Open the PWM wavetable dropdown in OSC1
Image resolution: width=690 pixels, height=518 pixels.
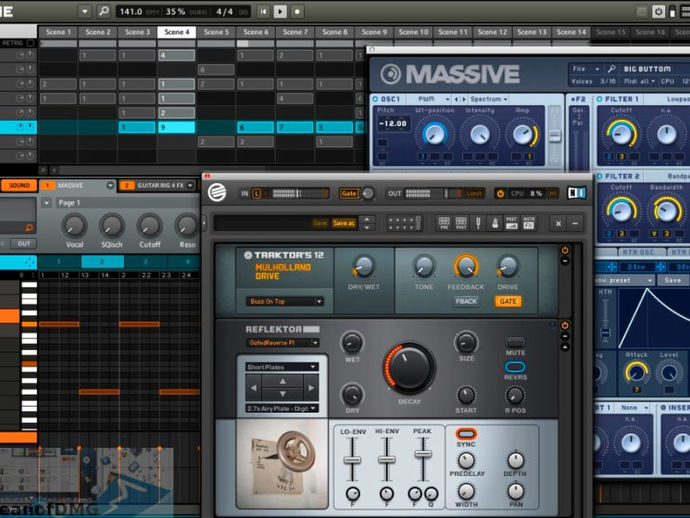432,99
